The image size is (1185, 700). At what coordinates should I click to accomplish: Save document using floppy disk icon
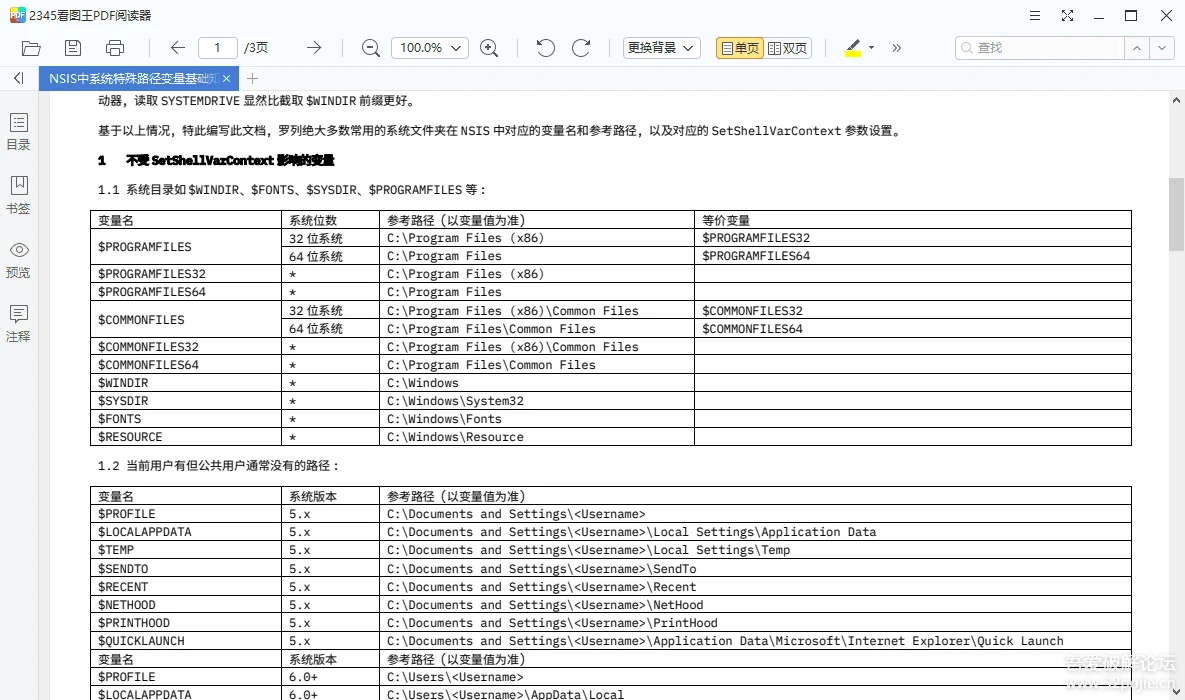coord(73,48)
